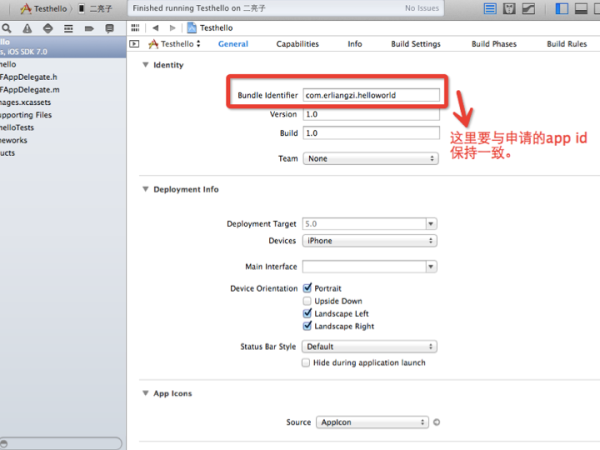The width and height of the screenshot is (600, 450).
Task: Switch to the Info tab
Action: click(355, 44)
